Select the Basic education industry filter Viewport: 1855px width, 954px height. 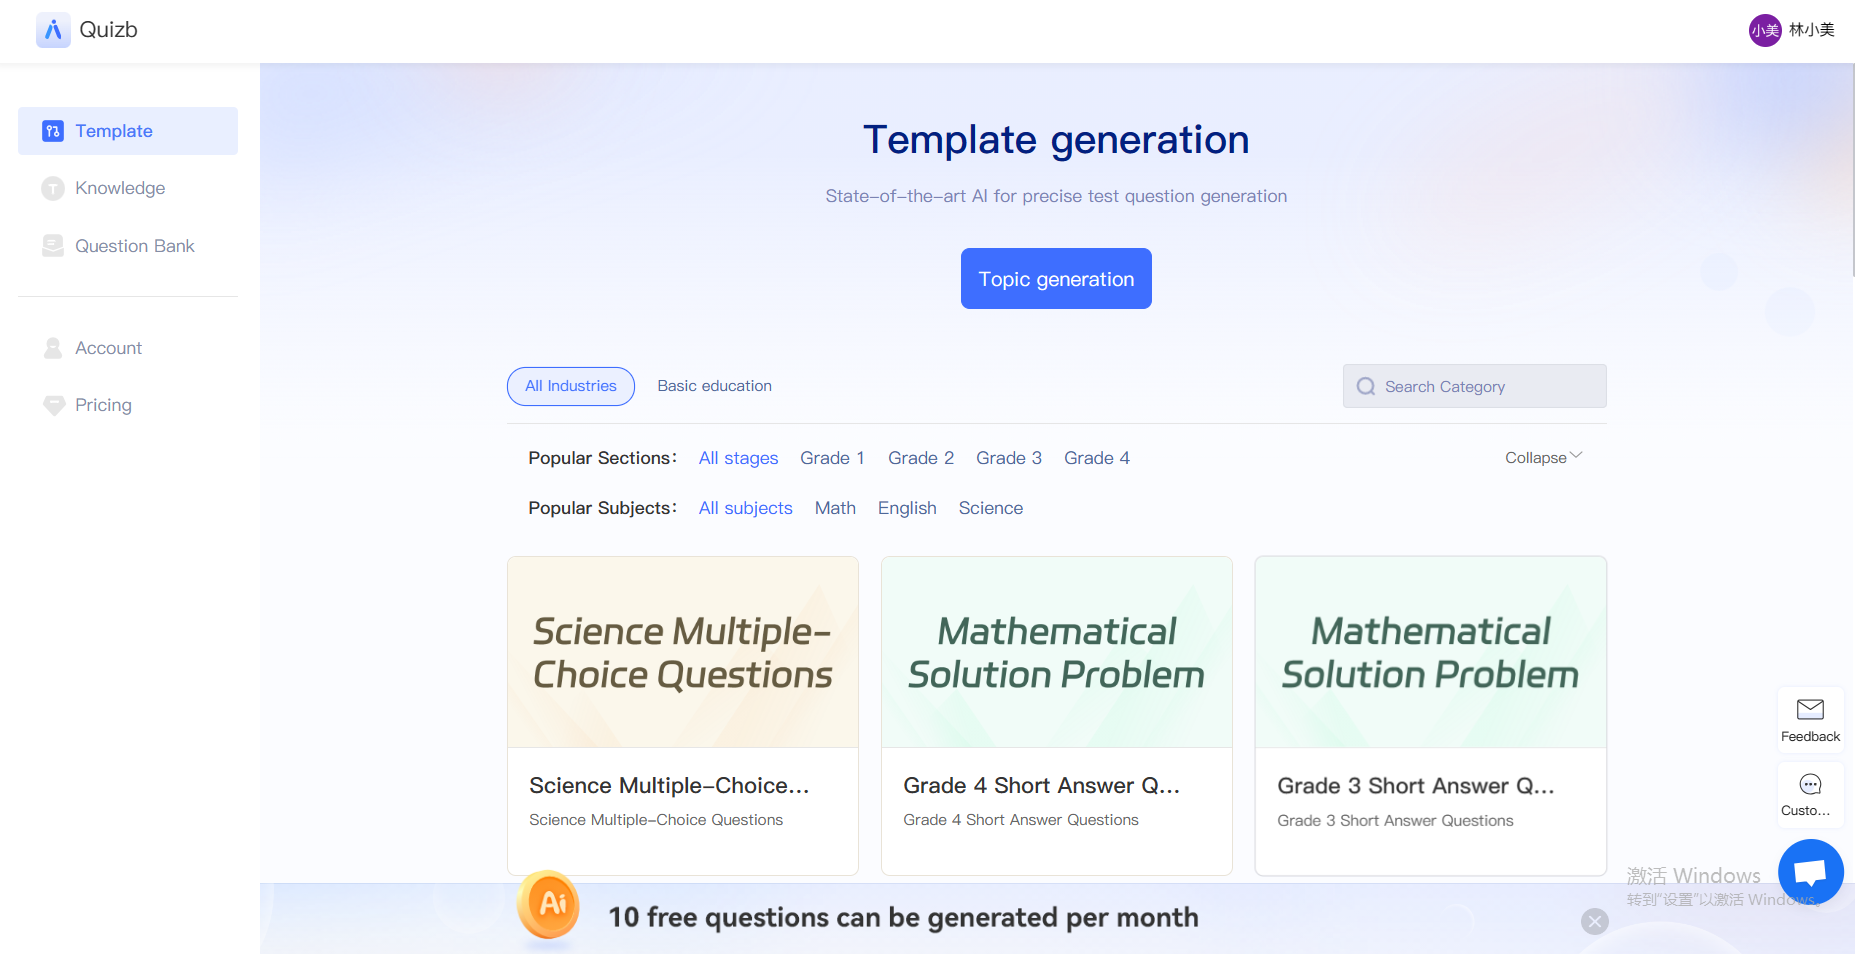(x=714, y=386)
